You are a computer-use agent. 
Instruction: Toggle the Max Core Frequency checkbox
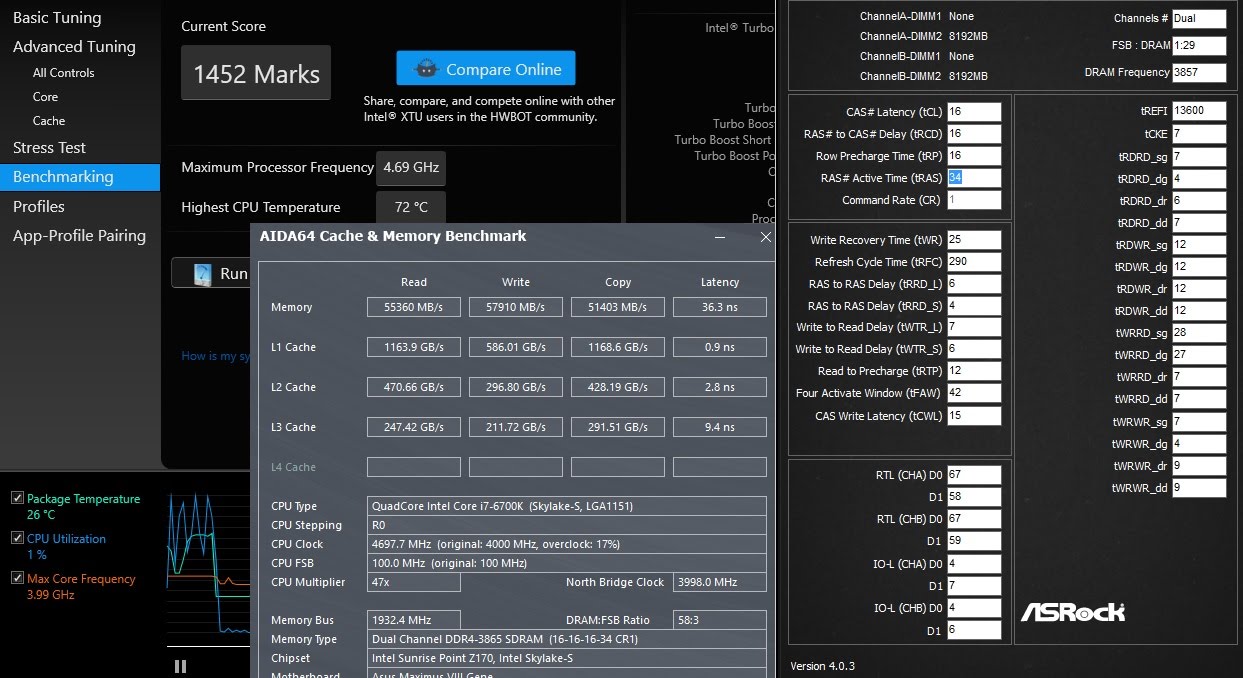tap(17, 578)
